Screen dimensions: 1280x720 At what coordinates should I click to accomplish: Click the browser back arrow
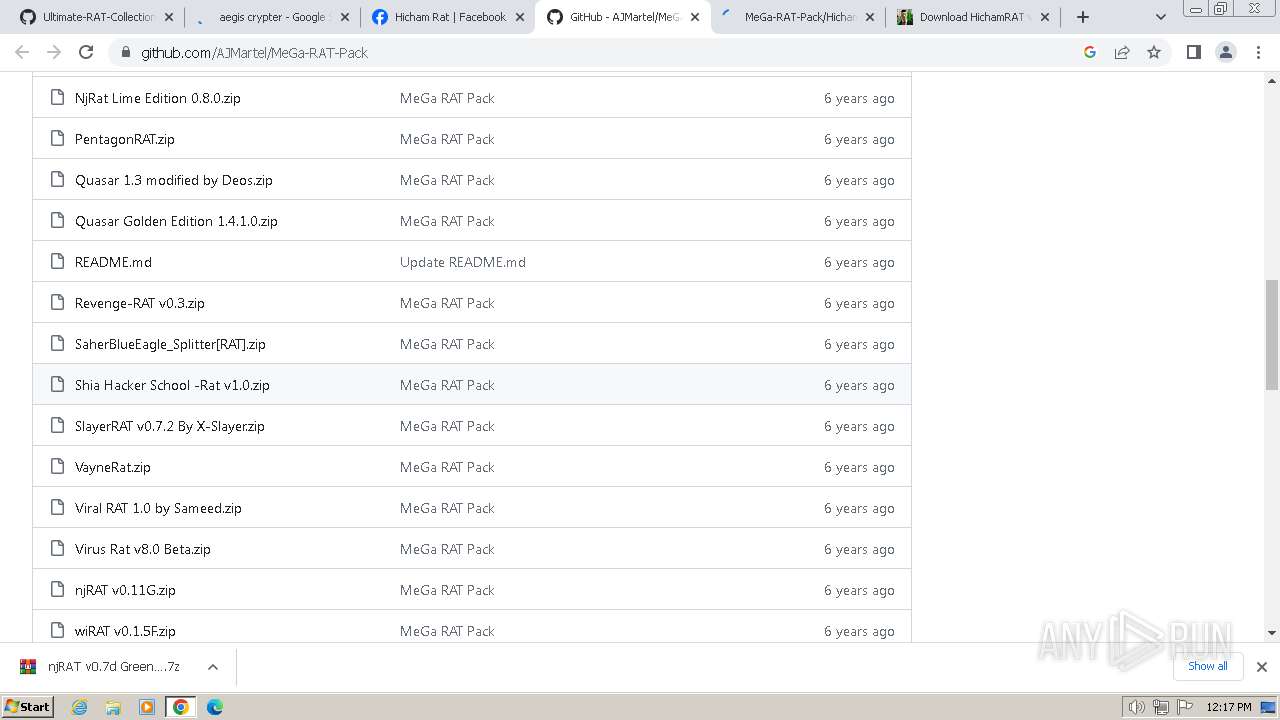click(x=22, y=52)
